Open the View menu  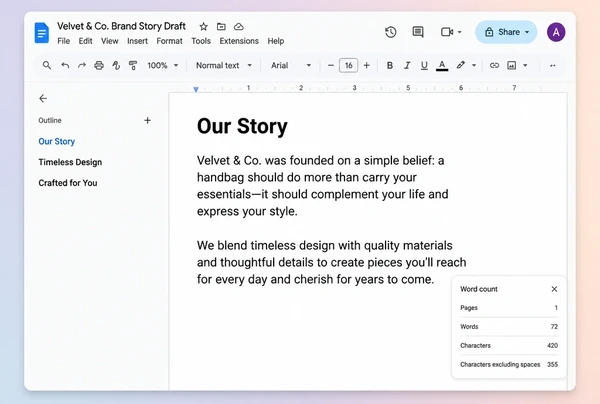coord(109,41)
